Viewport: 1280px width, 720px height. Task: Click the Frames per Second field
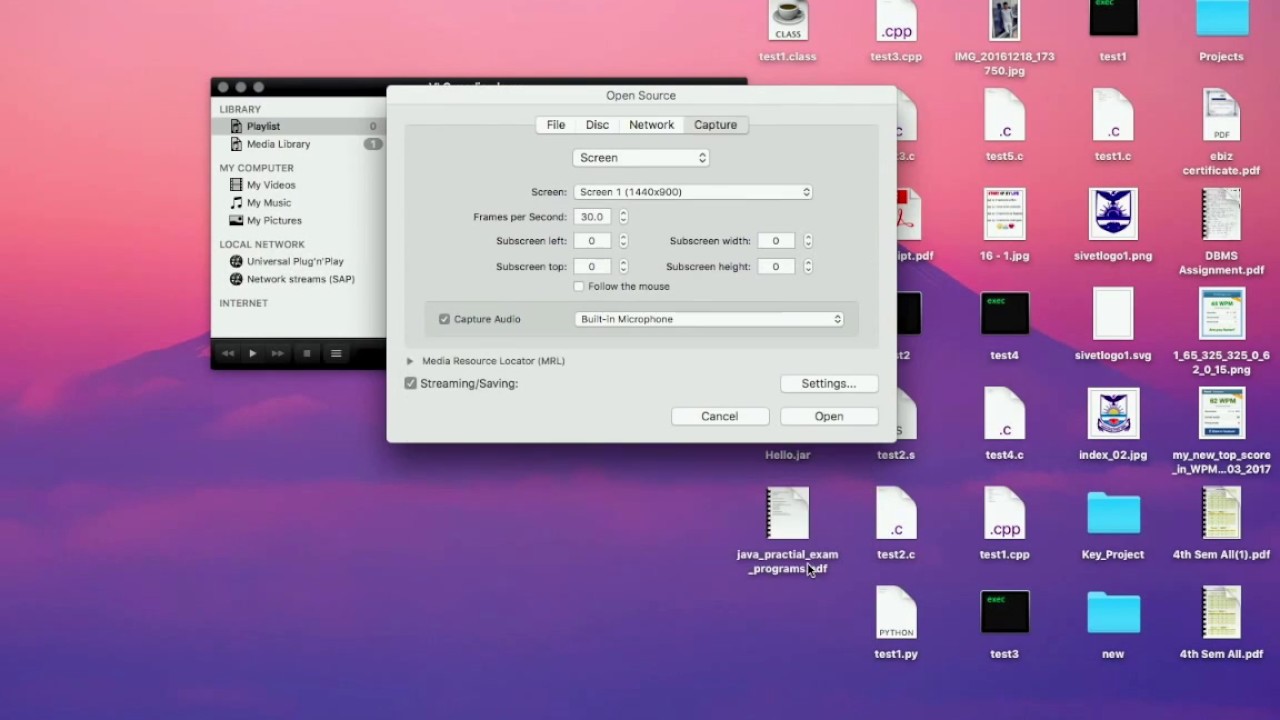tap(592, 217)
